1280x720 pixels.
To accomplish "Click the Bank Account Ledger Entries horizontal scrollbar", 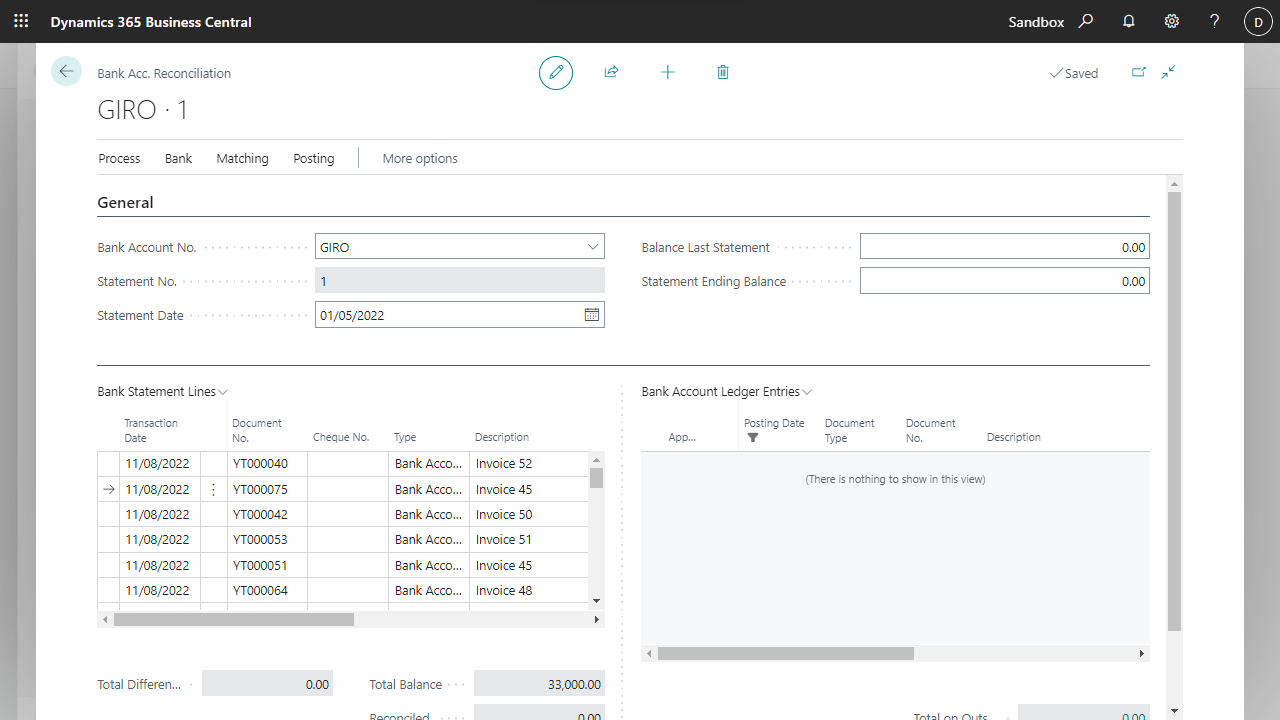I will 786,654.
